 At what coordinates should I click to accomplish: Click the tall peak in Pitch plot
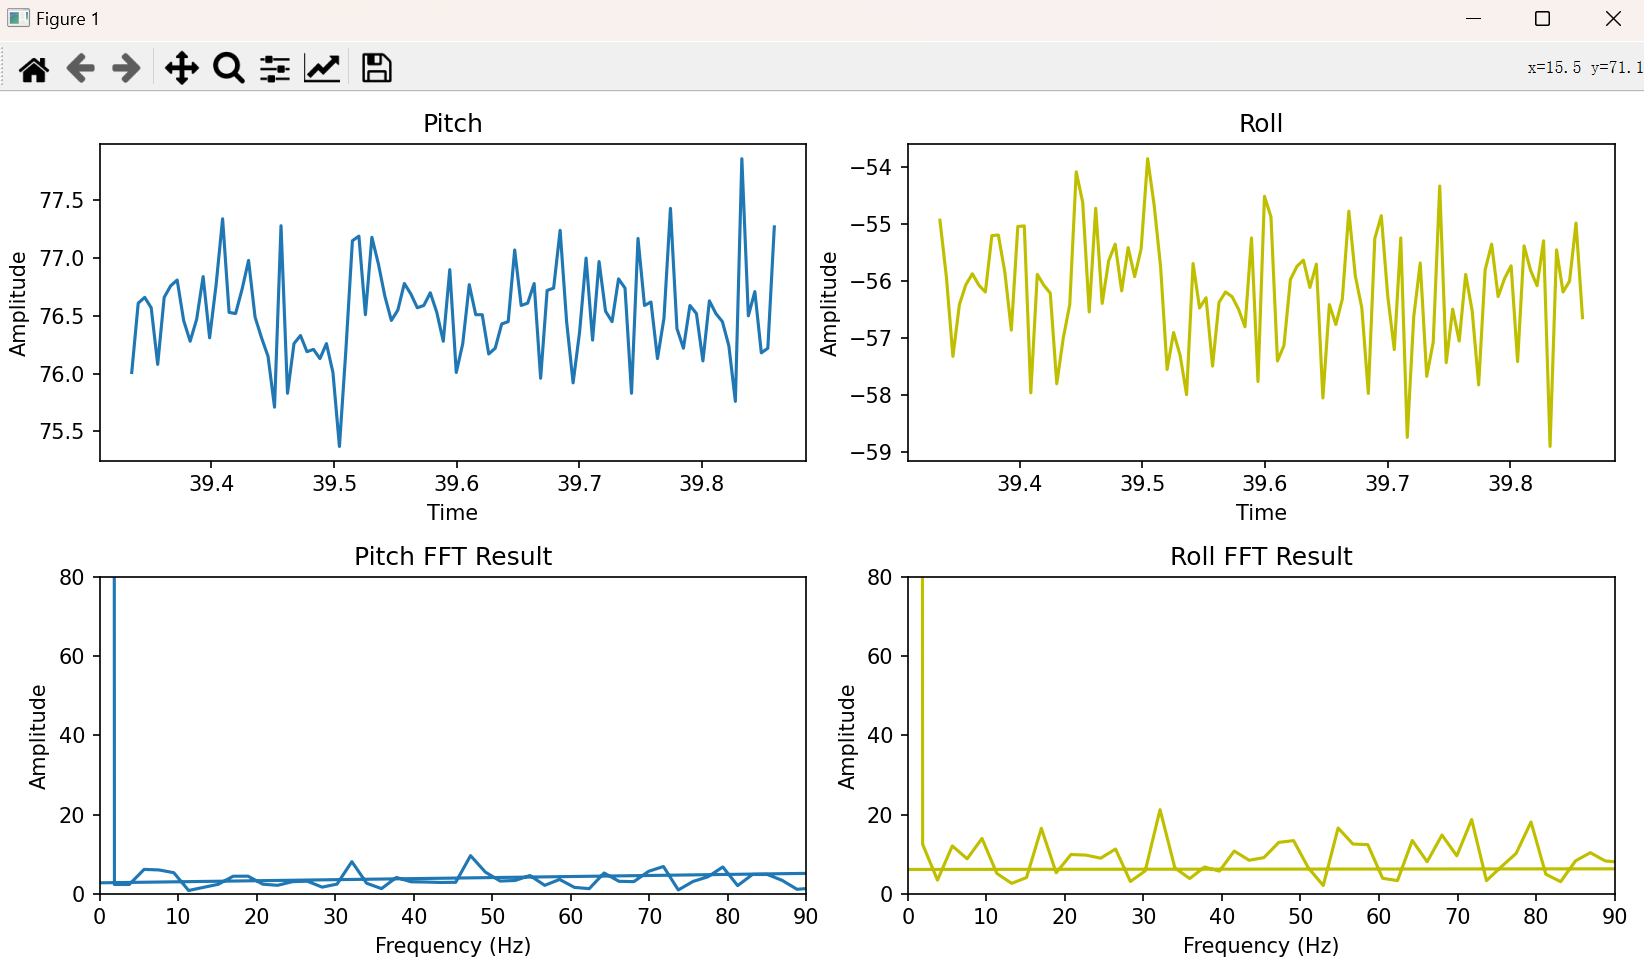(x=741, y=160)
